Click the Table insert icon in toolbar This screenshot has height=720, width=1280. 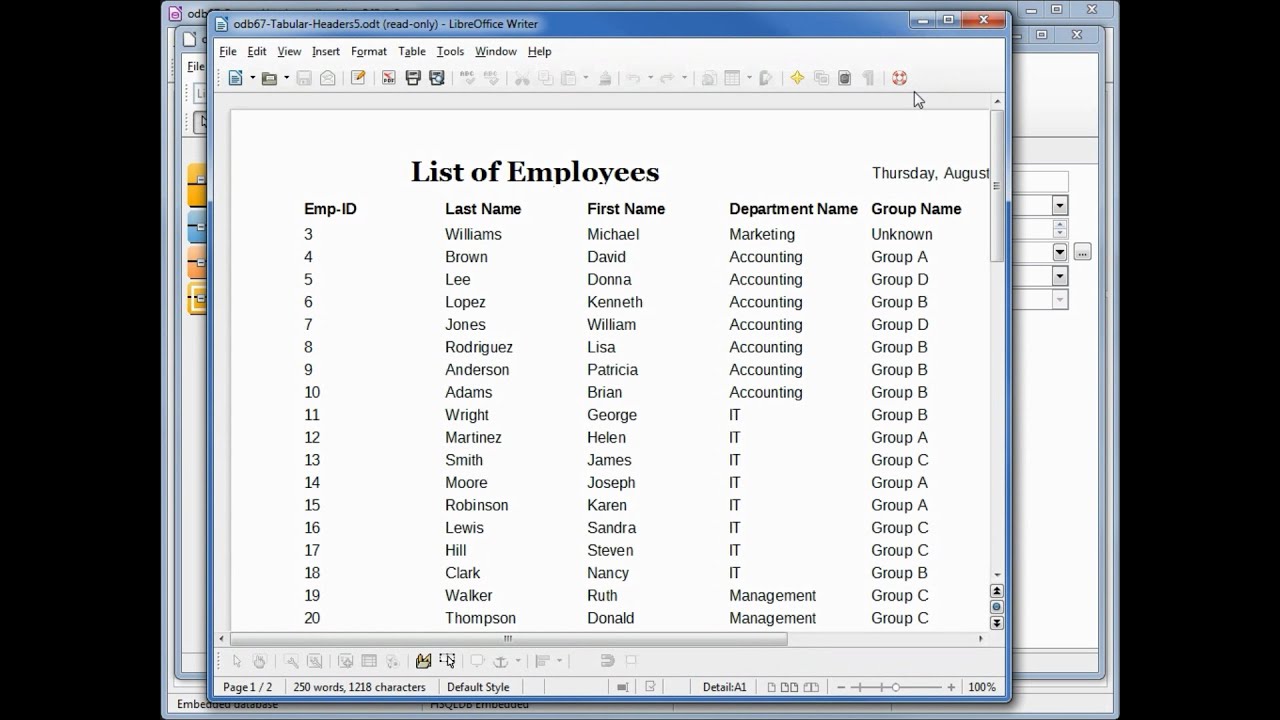pyautogui.click(x=732, y=78)
